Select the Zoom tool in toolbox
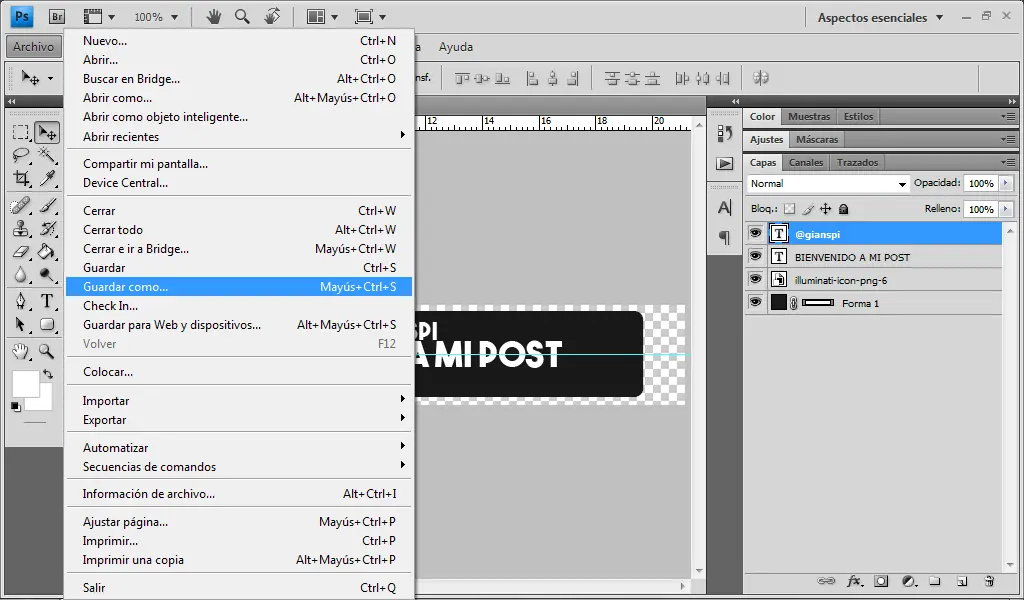 (x=47, y=351)
